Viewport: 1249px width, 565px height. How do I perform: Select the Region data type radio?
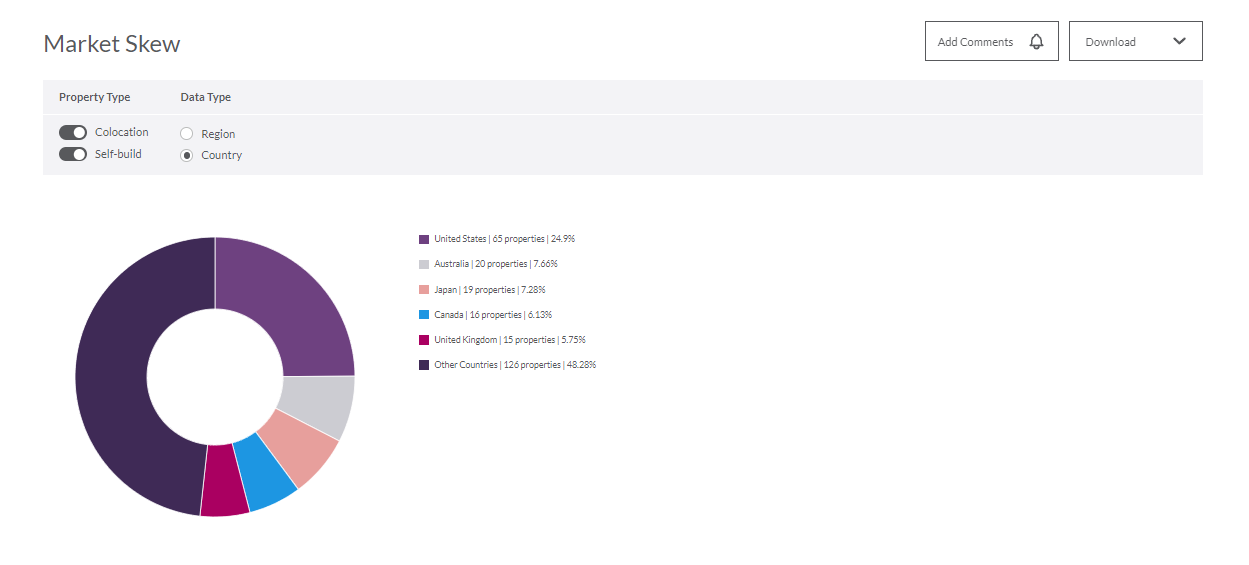187,134
